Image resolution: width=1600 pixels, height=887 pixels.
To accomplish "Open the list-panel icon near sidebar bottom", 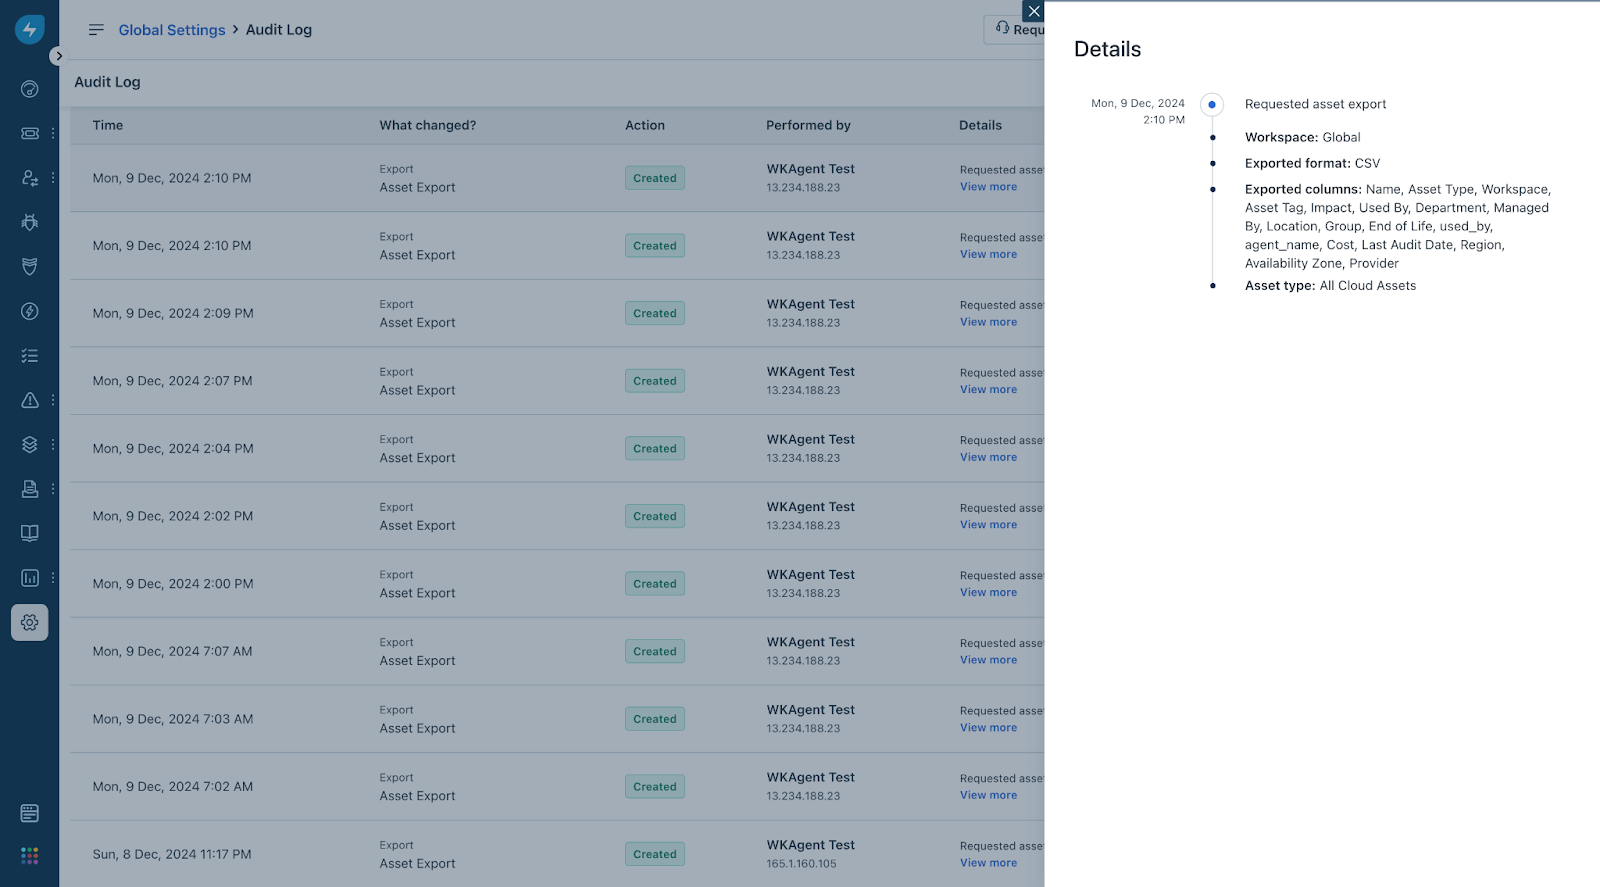I will point(30,813).
